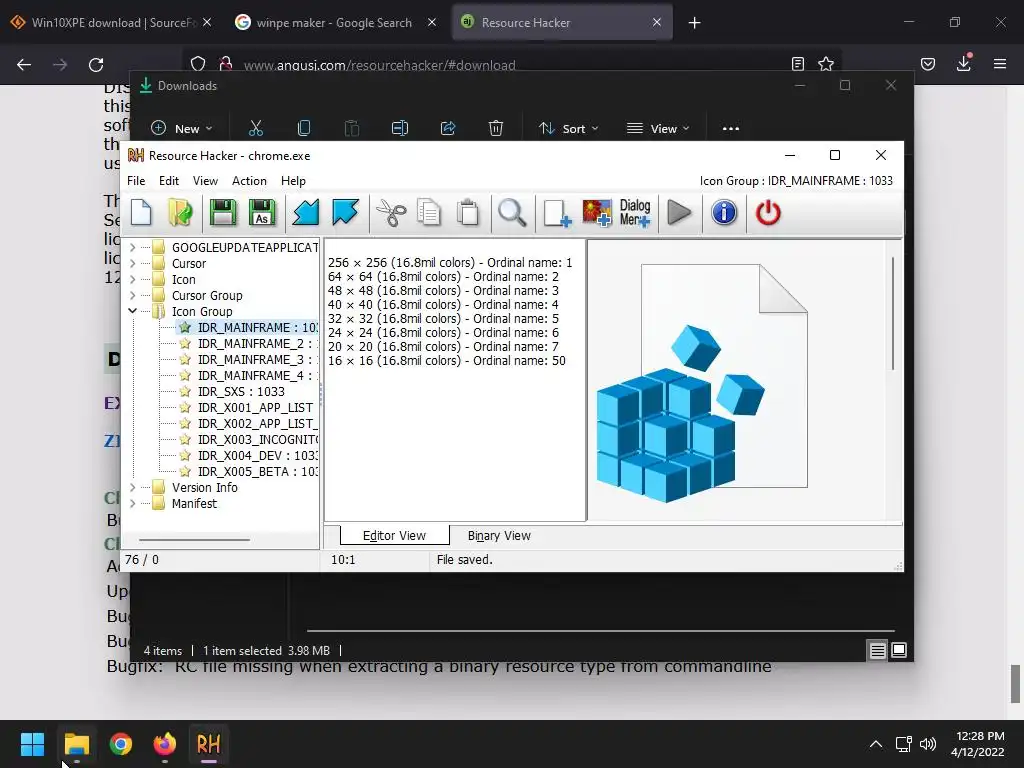
Task: Open the Sort dropdown in Downloads window
Action: point(568,129)
